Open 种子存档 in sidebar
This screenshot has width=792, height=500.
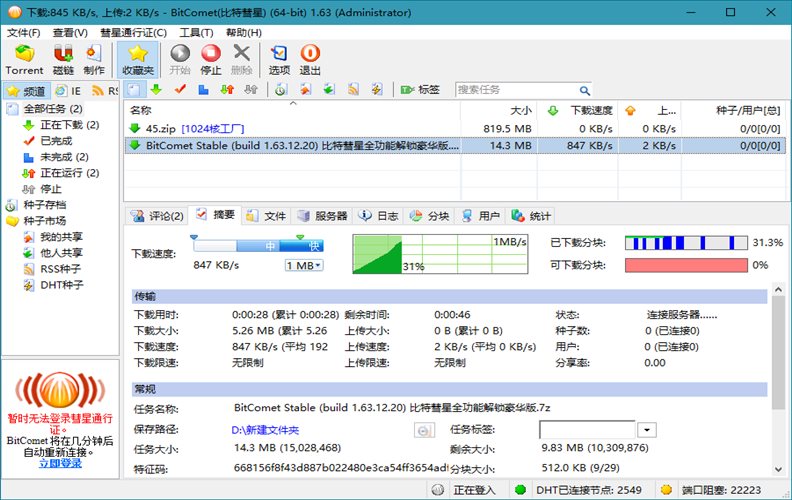click(x=44, y=205)
